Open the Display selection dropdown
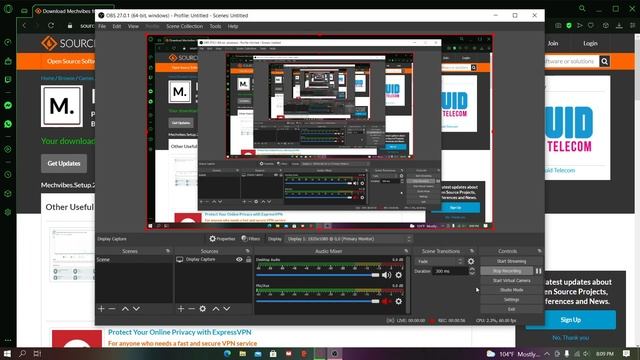The height and width of the screenshot is (360, 640). tap(349, 239)
